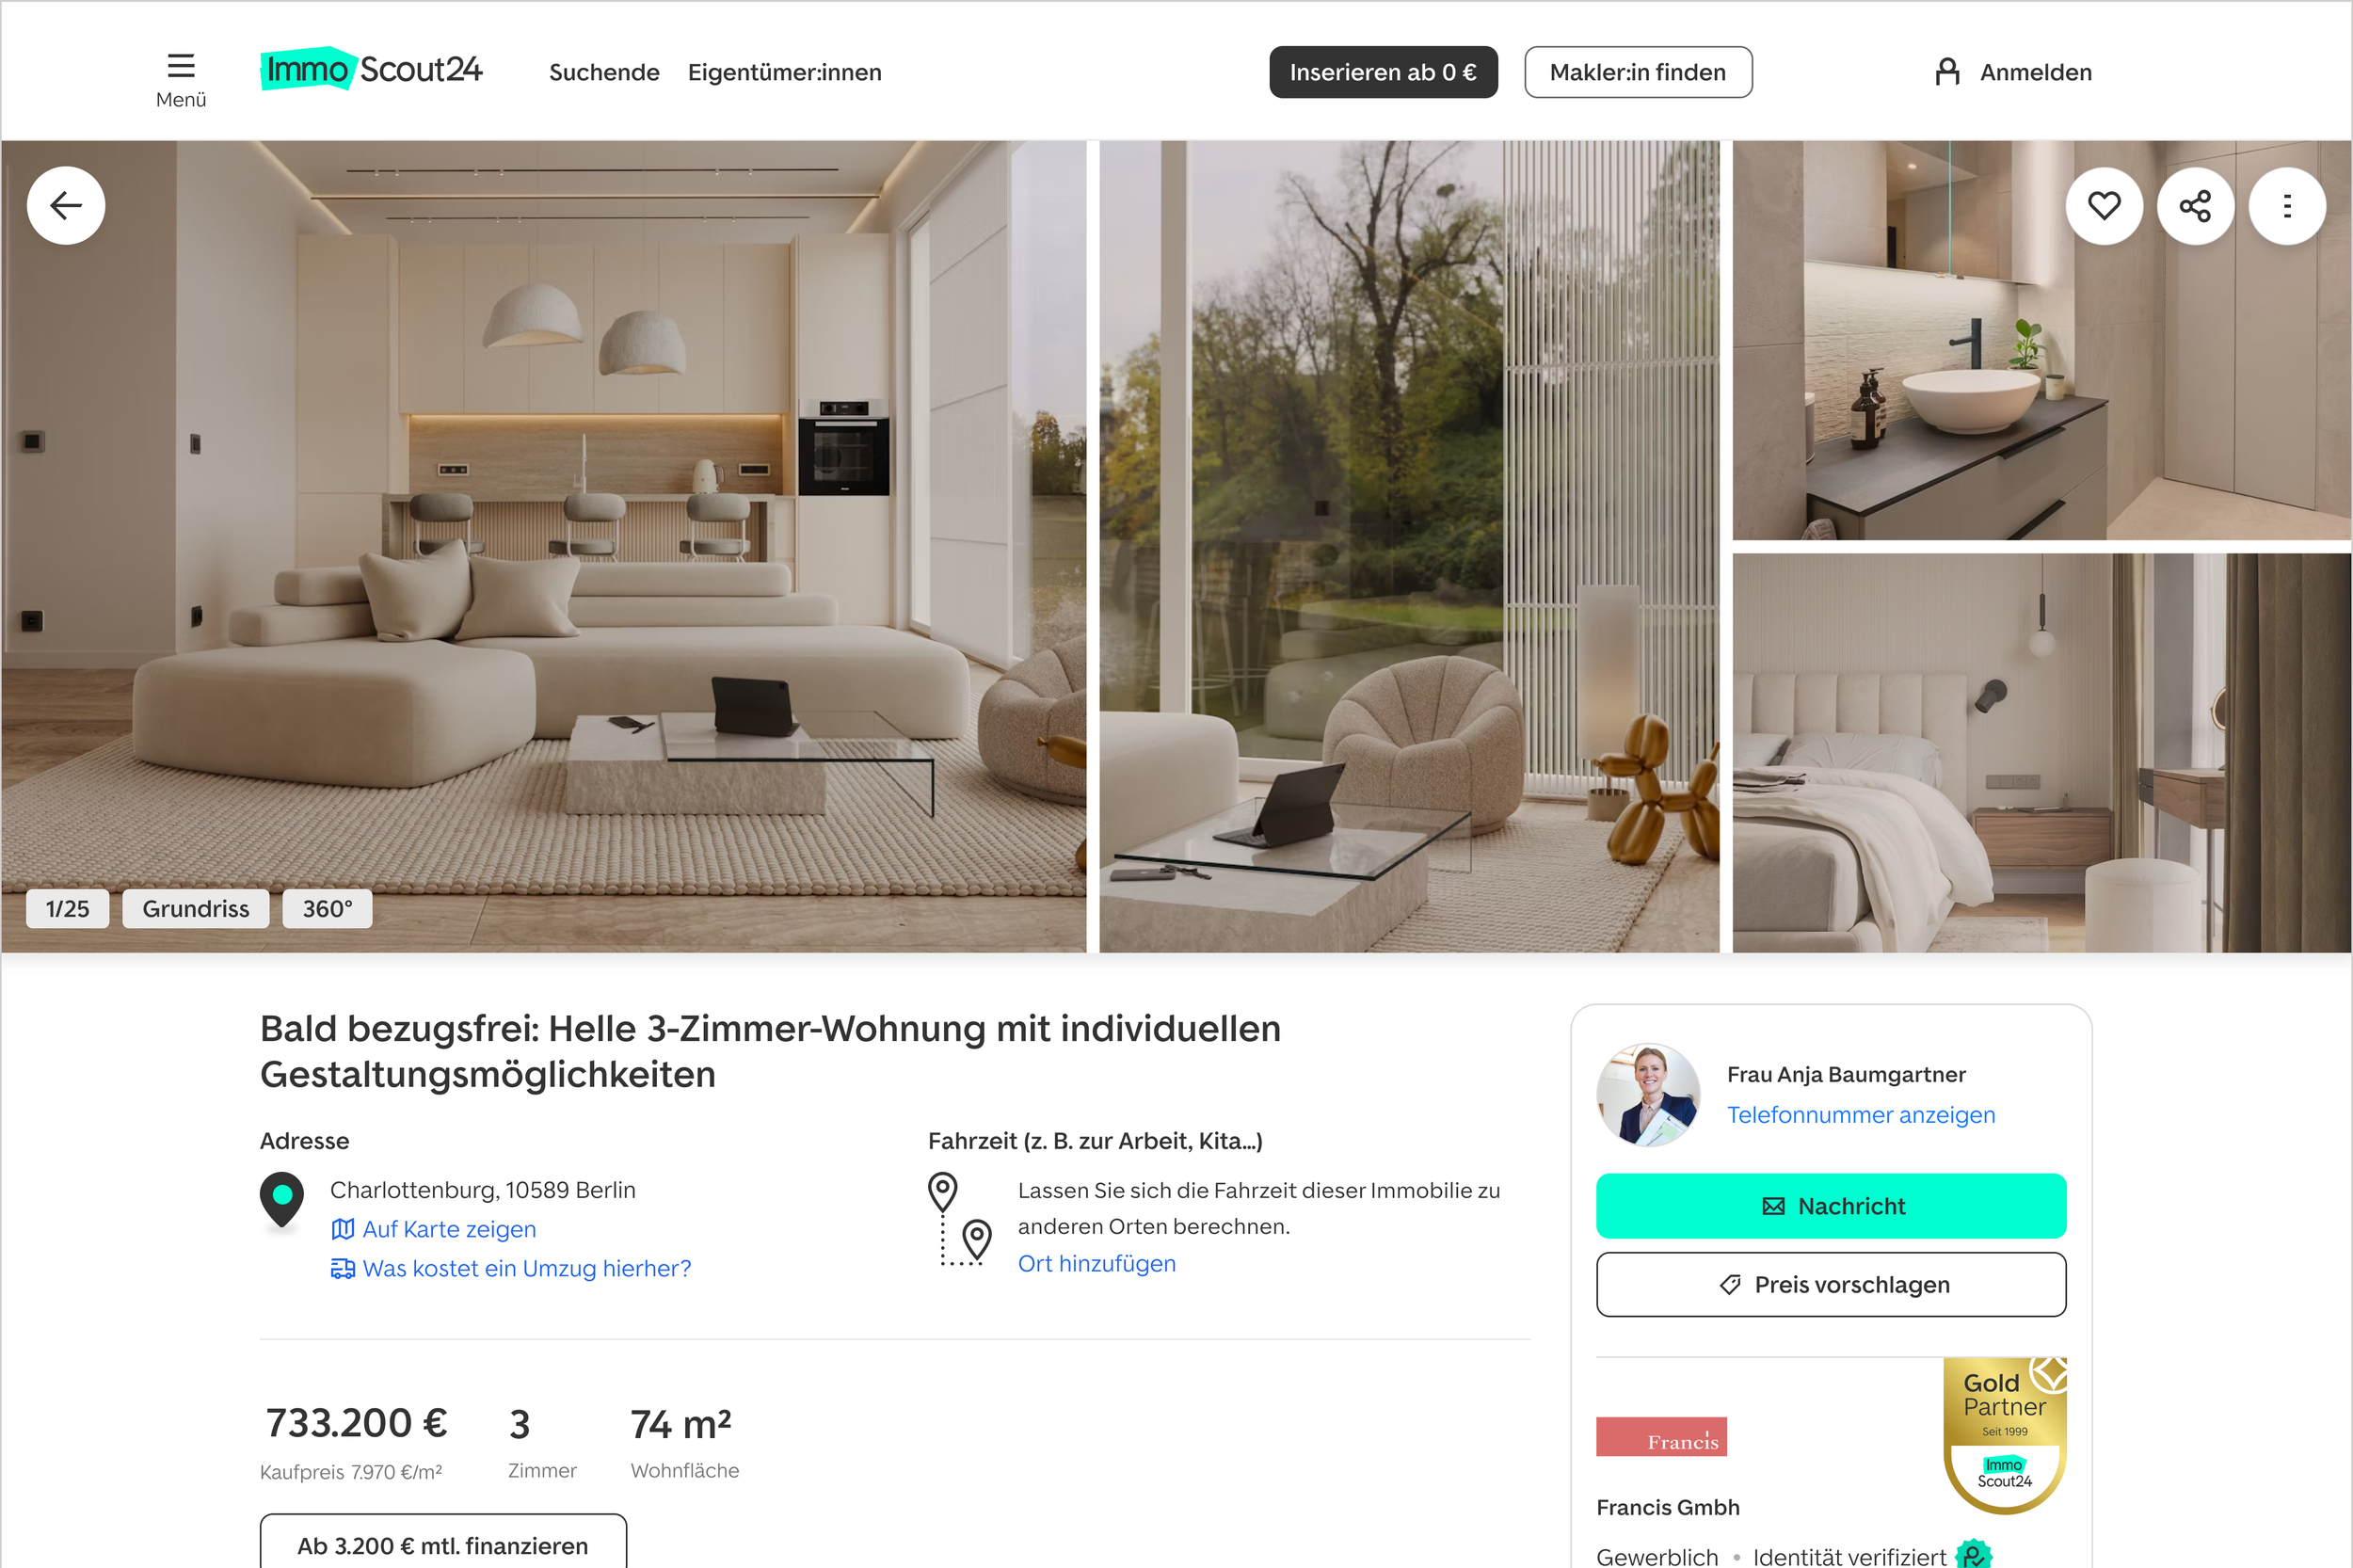Click the agent's profile photo
The height and width of the screenshot is (1568, 2353).
click(1648, 1094)
